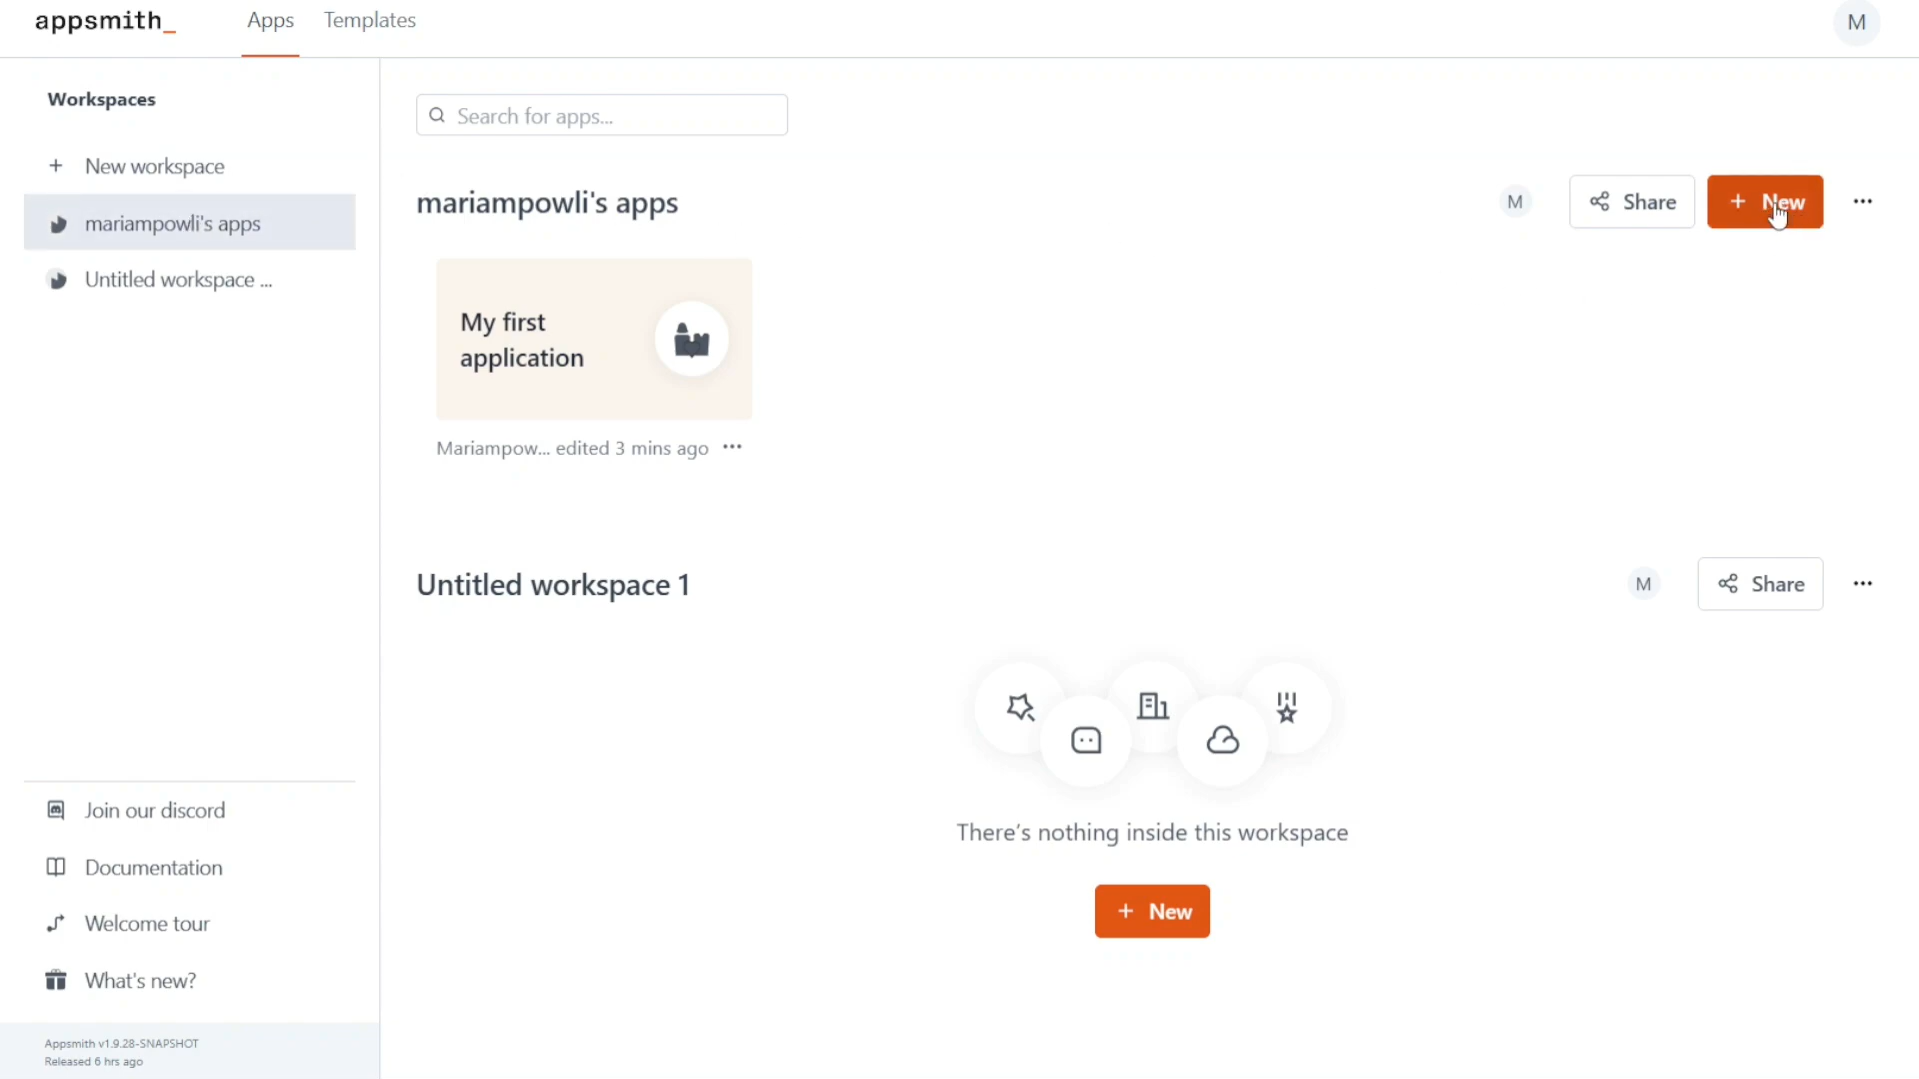The image size is (1919, 1079).
Task: Click the New button in mariampowli's apps
Action: click(x=1764, y=202)
